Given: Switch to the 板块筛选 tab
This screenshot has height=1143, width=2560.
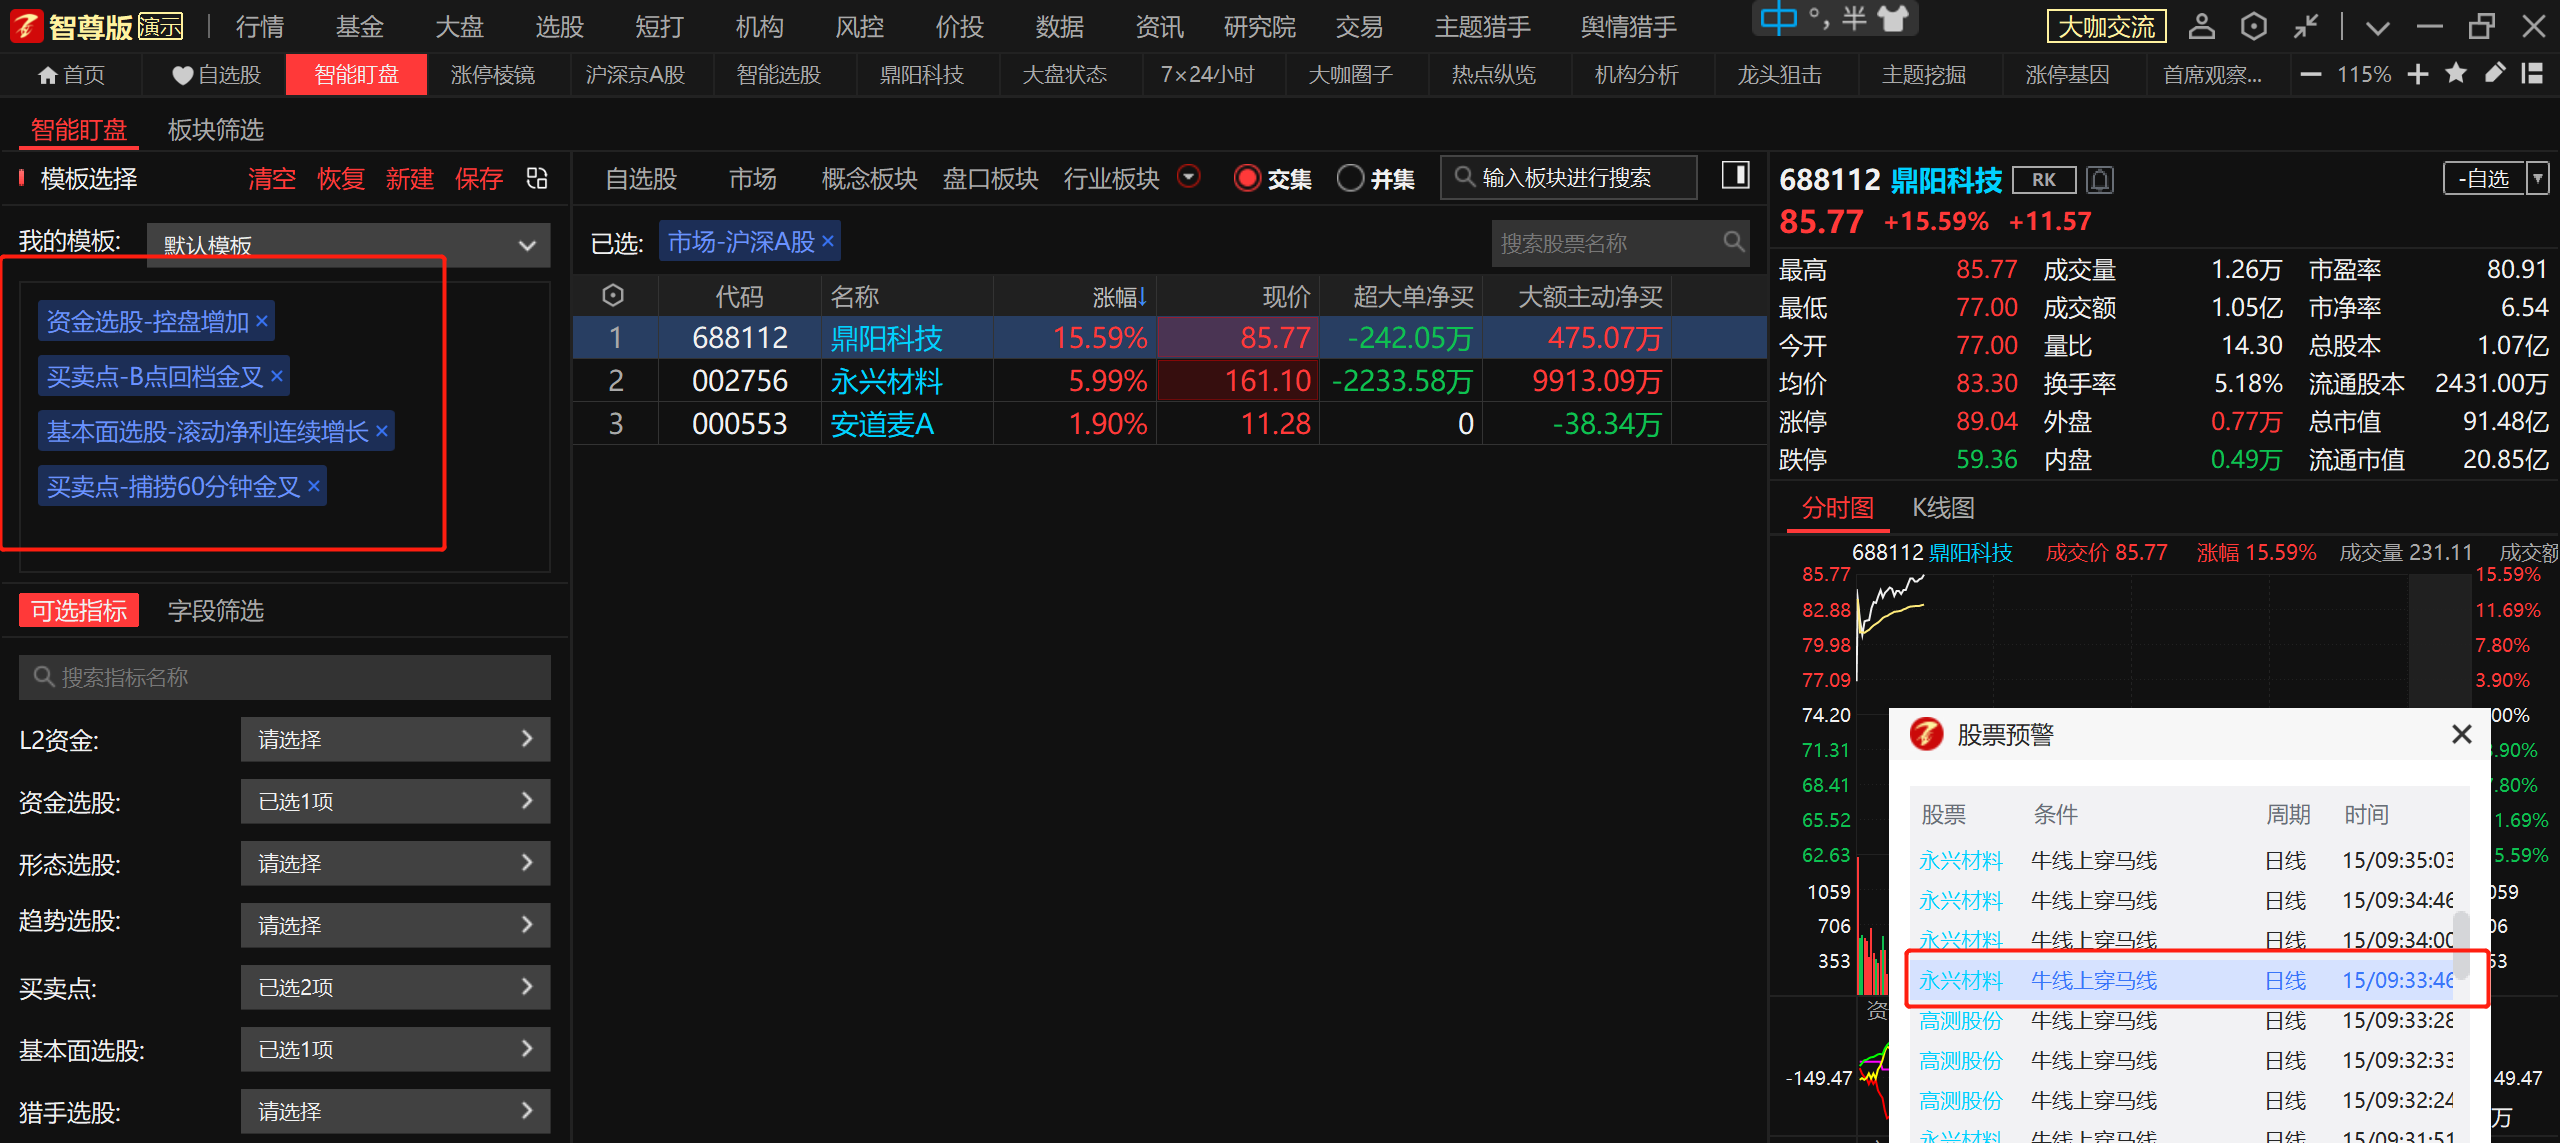Looking at the screenshot, I should (x=215, y=130).
